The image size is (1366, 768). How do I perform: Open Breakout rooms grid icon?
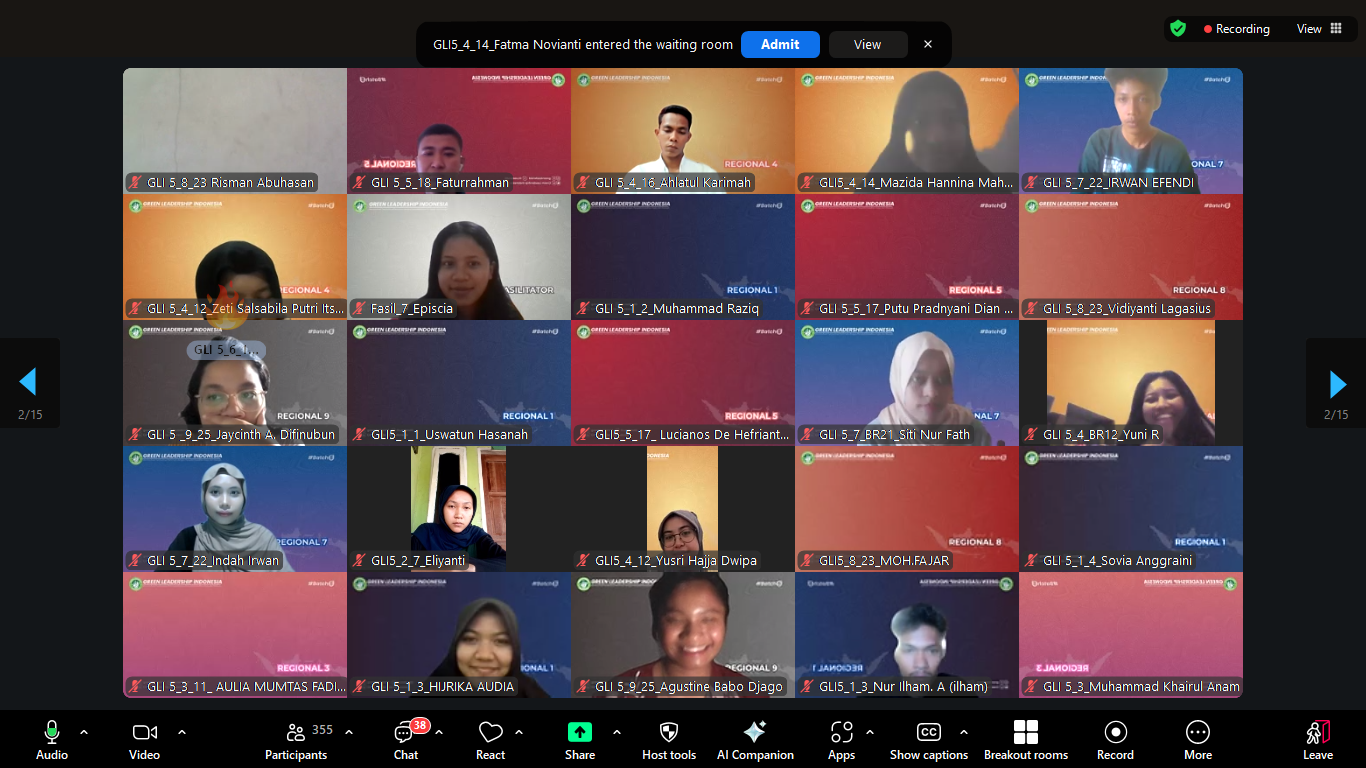1025,733
